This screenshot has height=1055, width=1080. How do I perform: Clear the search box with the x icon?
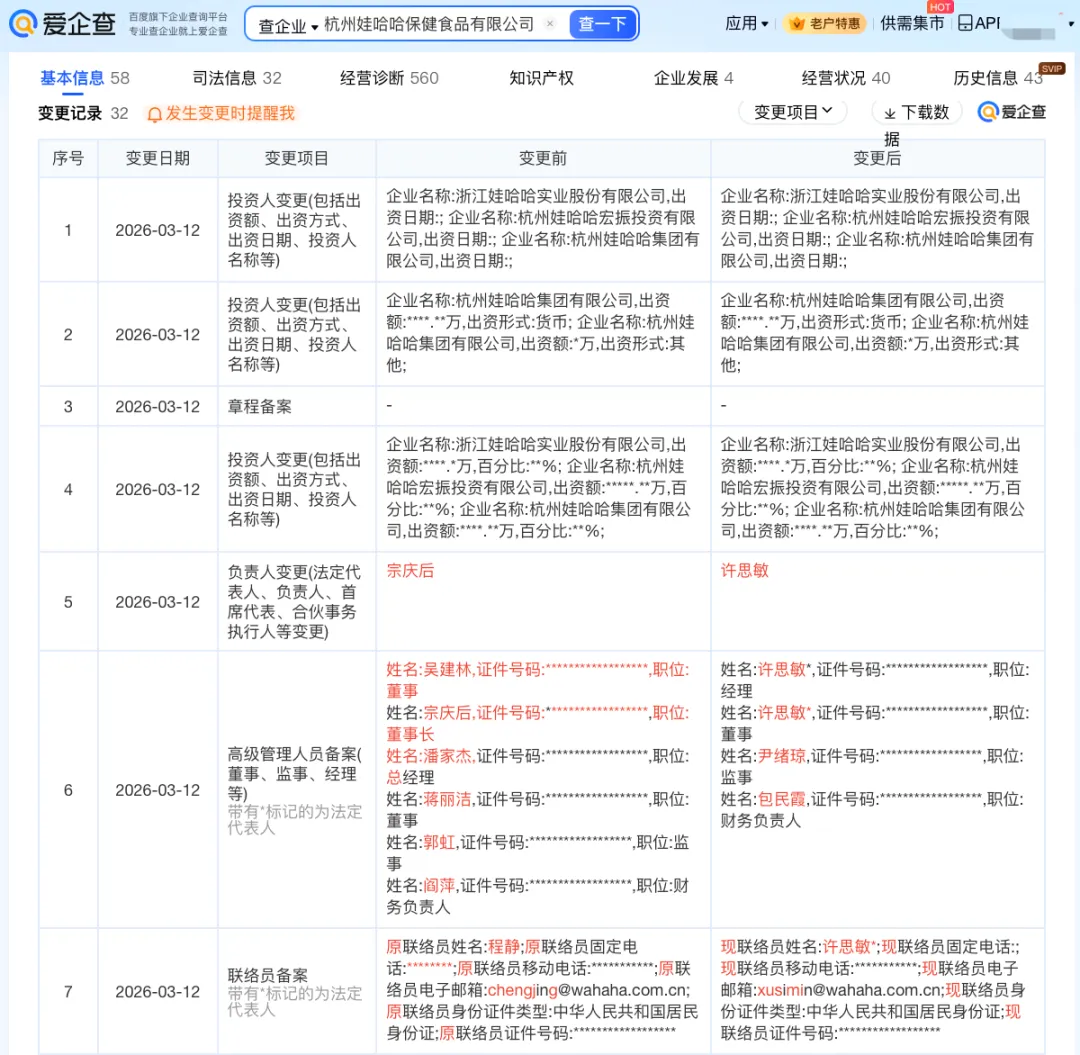pos(550,24)
